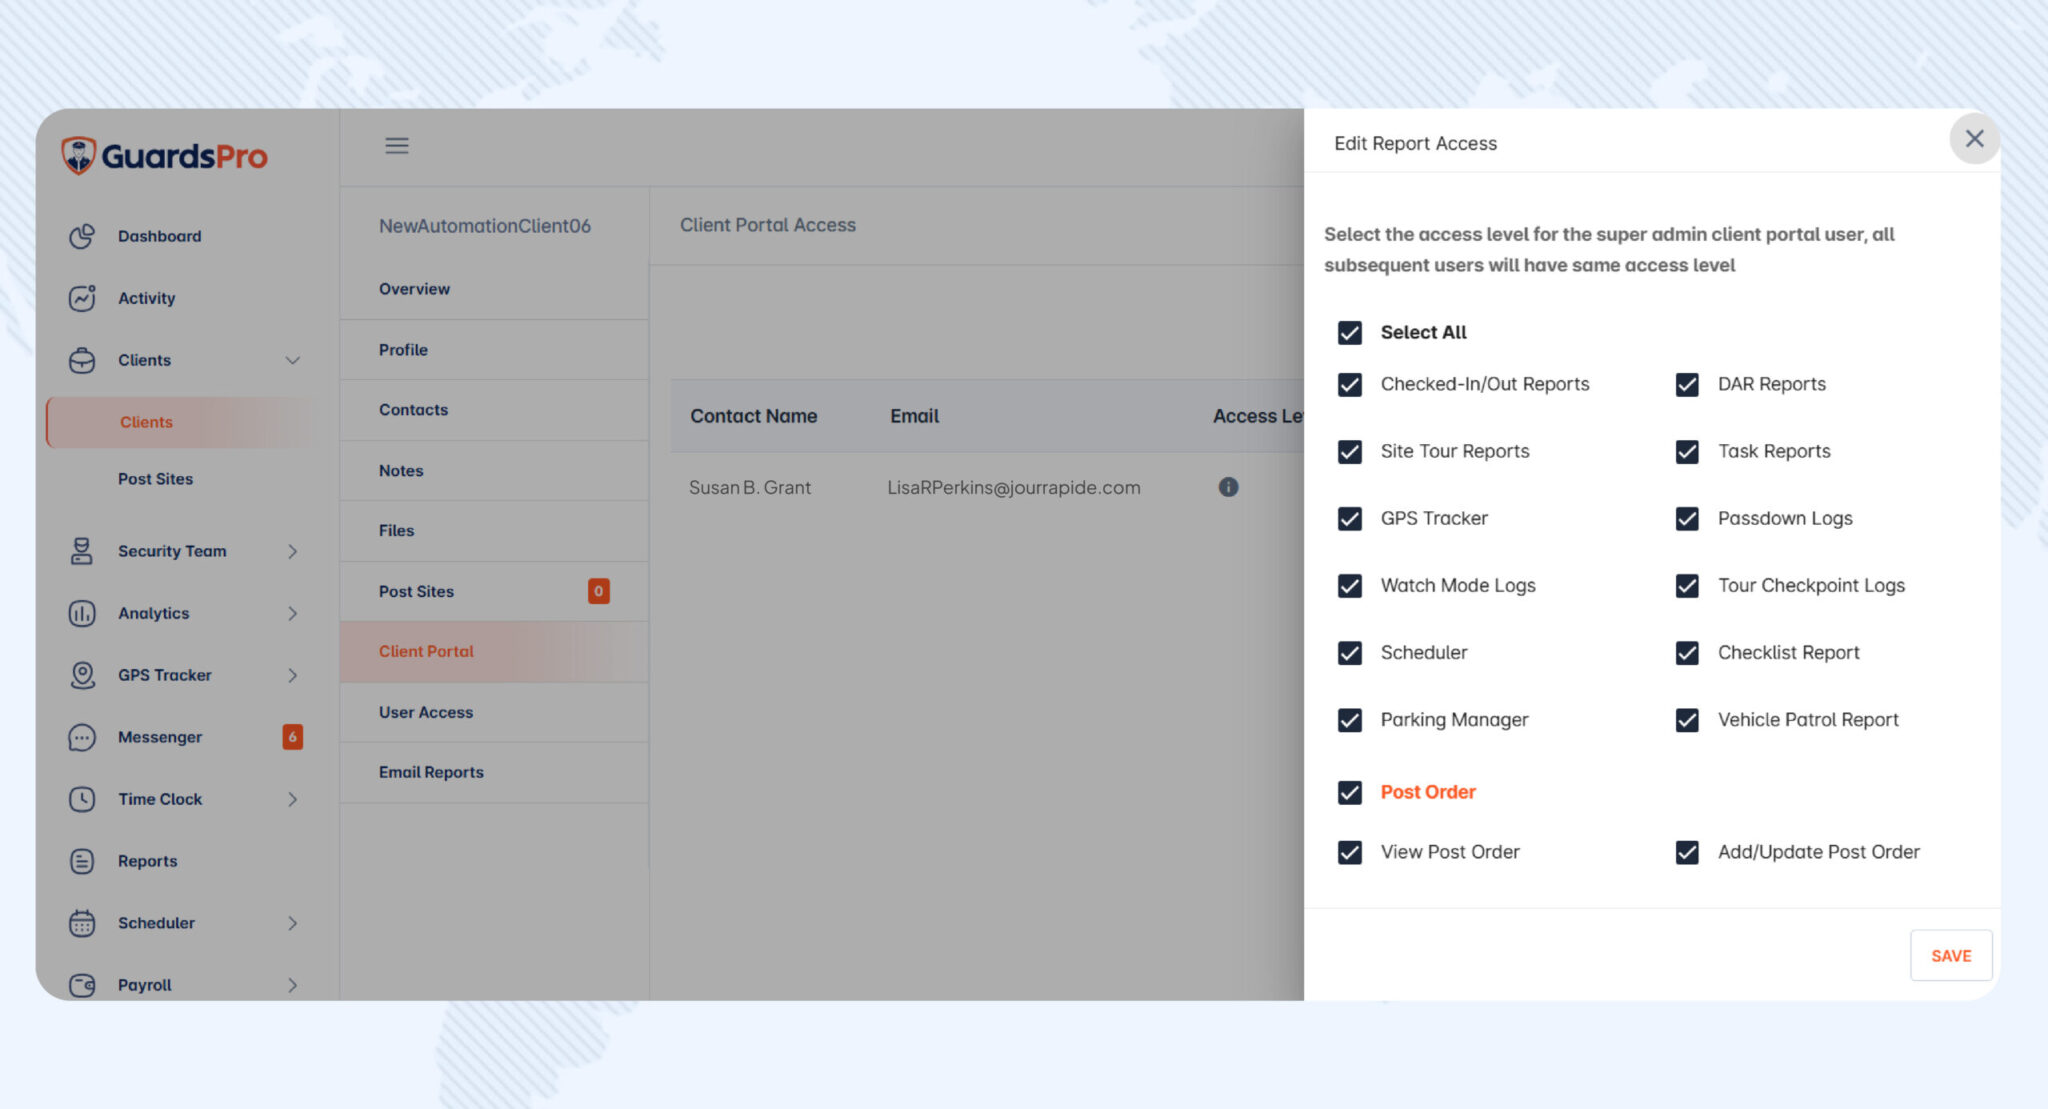Toggle Vehicle Patrol Report checkbox
2048x1109 pixels.
click(1687, 719)
